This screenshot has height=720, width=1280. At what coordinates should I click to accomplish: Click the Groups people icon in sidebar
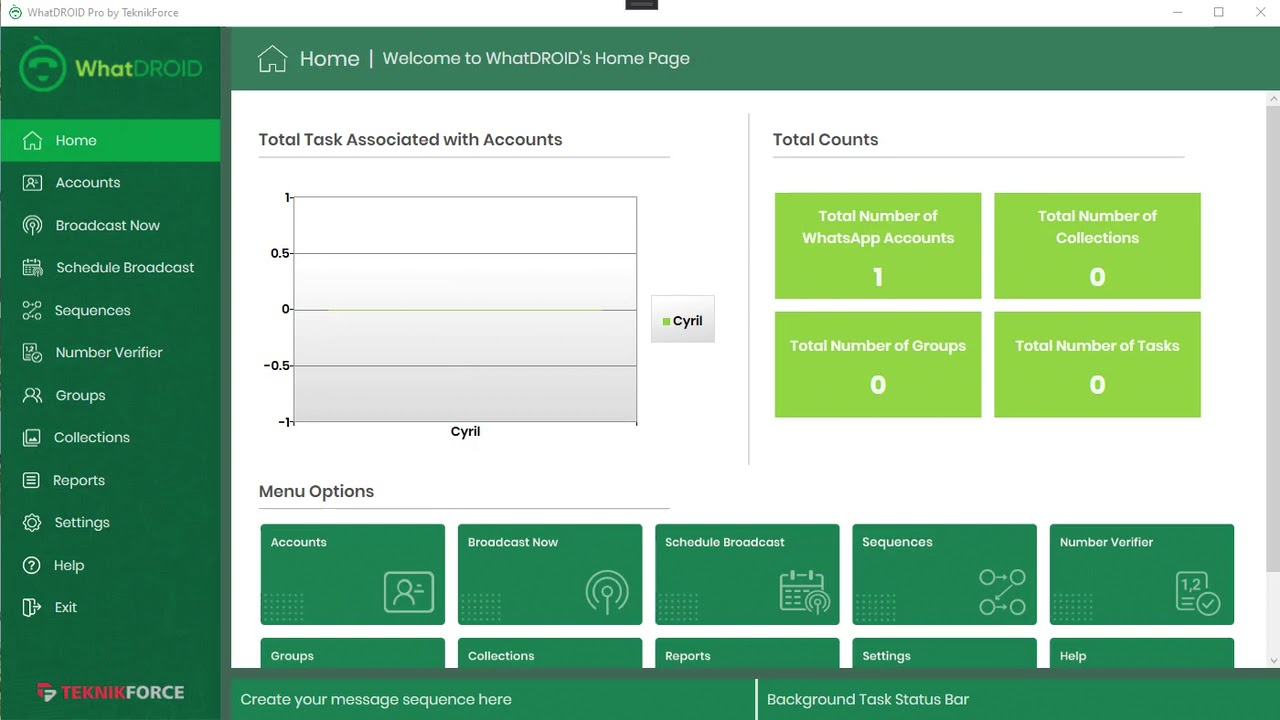coord(32,395)
